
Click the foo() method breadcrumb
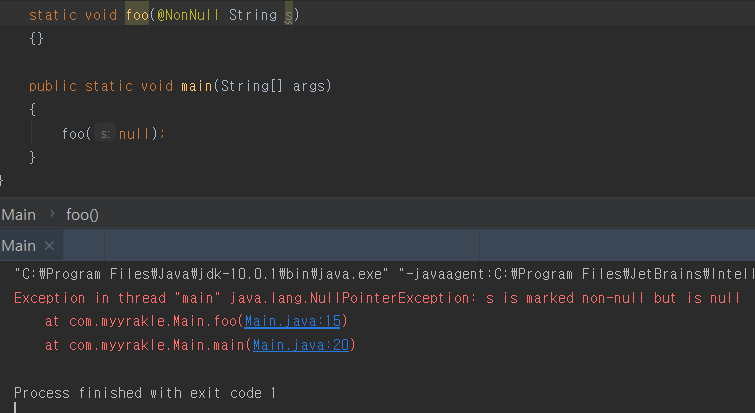82,215
